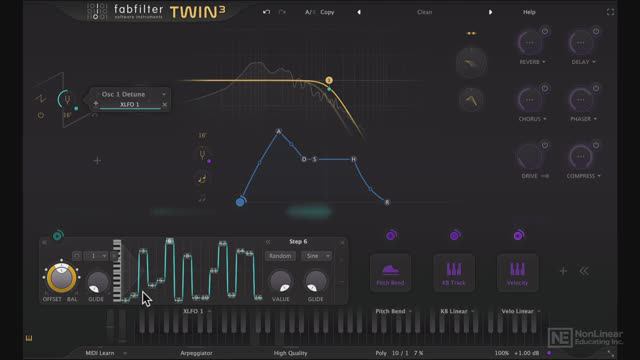Click the Compress amount knob
Screen dimensions: 640x360
[580, 157]
